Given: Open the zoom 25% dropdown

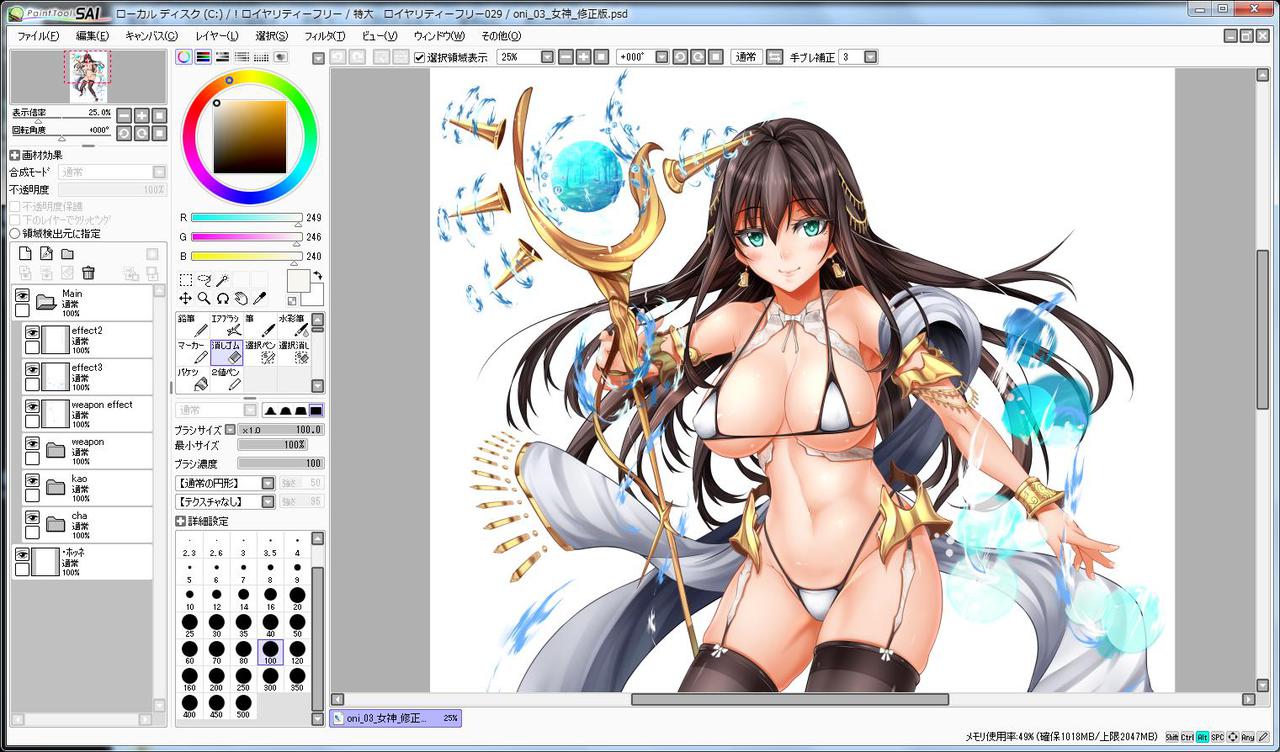Looking at the screenshot, I should coord(547,57).
